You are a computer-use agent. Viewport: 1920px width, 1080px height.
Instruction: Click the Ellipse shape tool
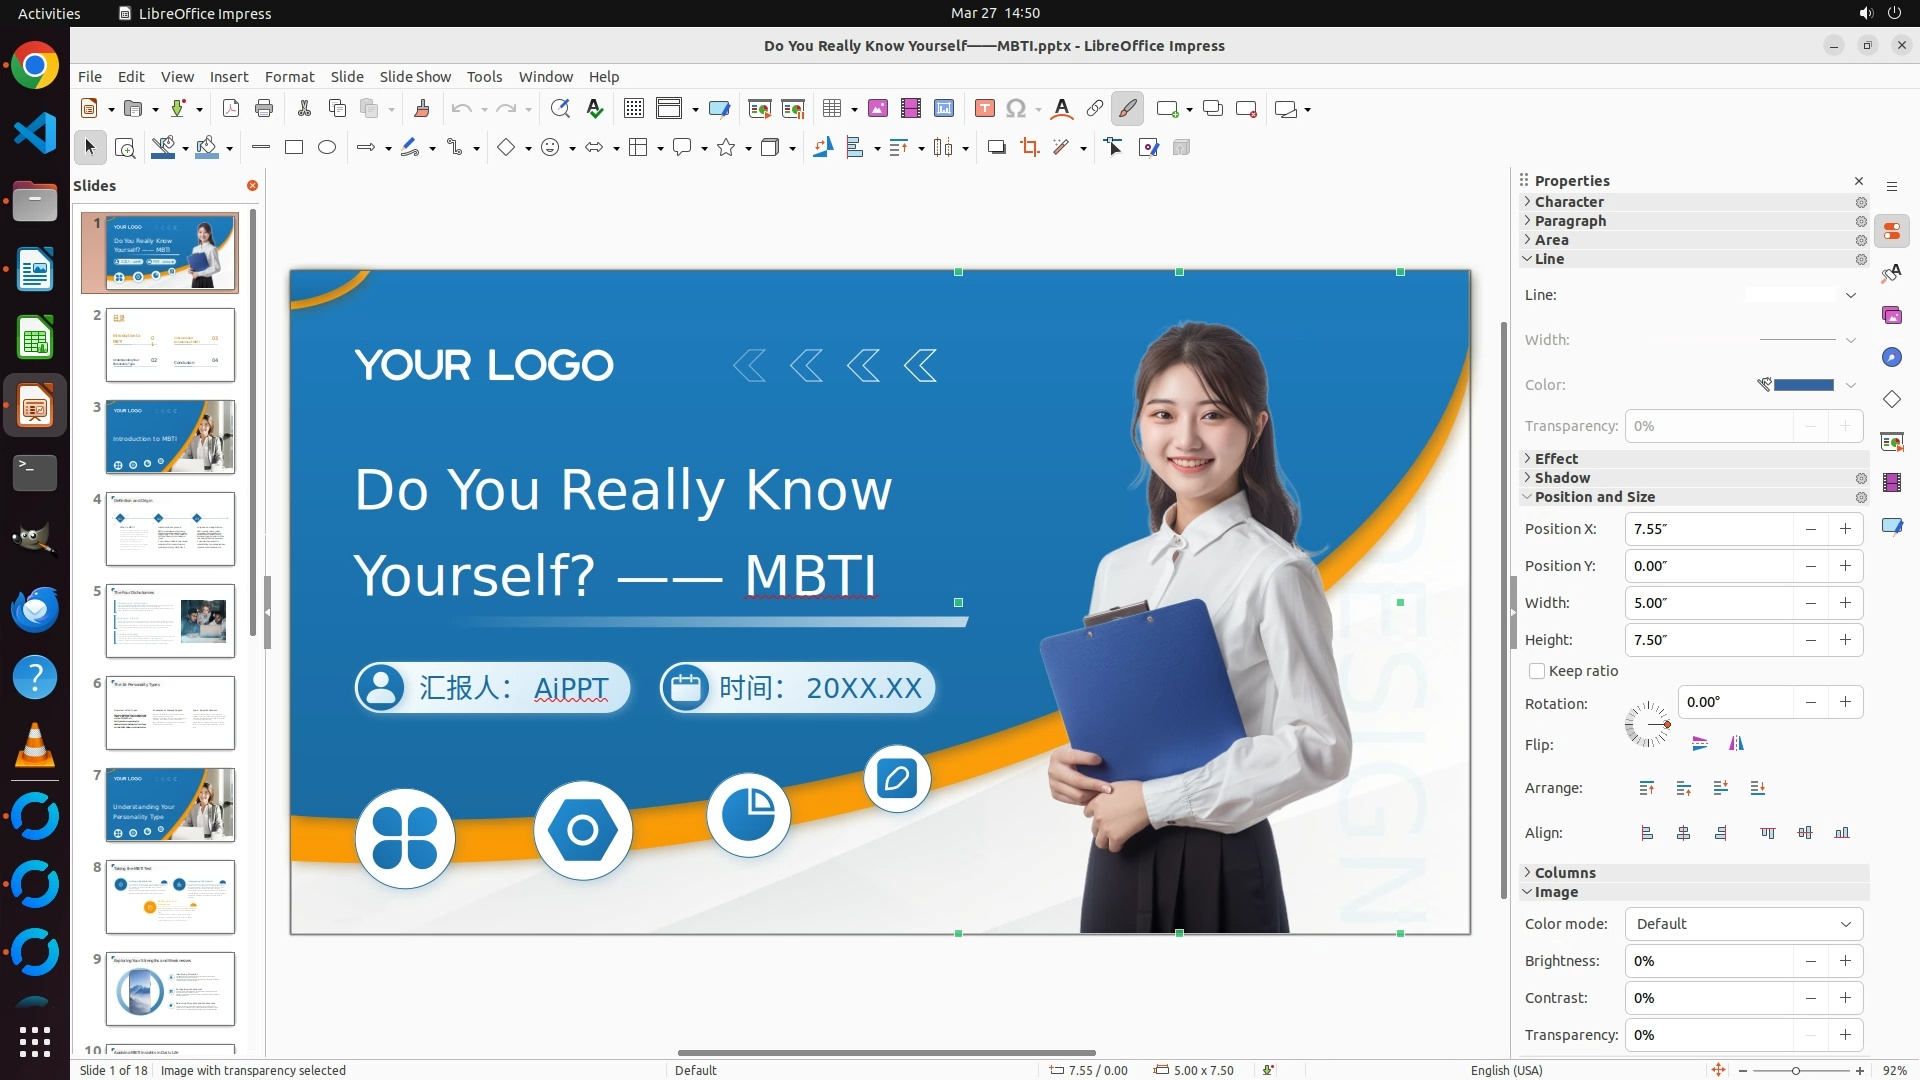click(326, 148)
